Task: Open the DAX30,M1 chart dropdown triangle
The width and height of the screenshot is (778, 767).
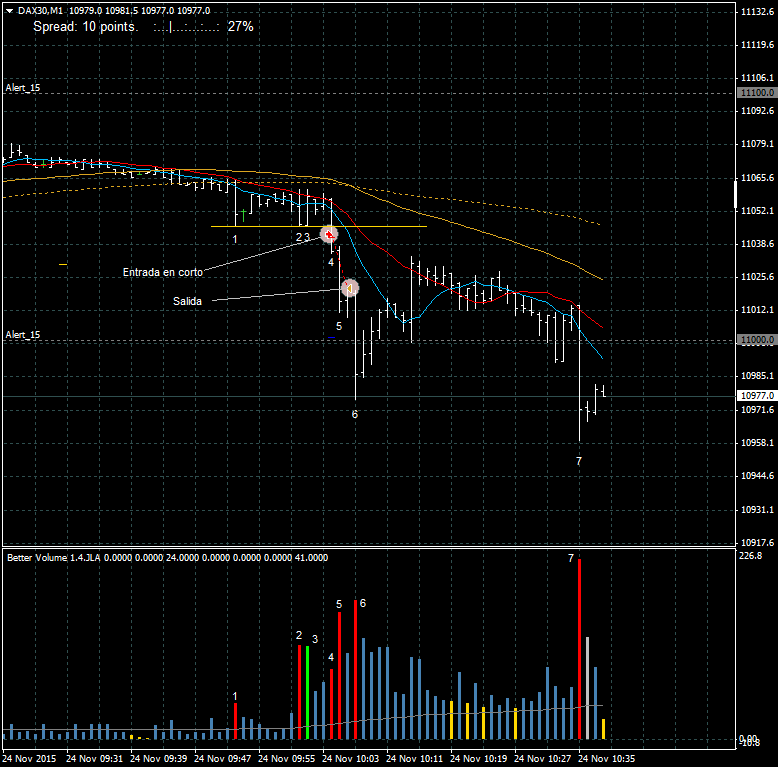Action: pos(9,10)
